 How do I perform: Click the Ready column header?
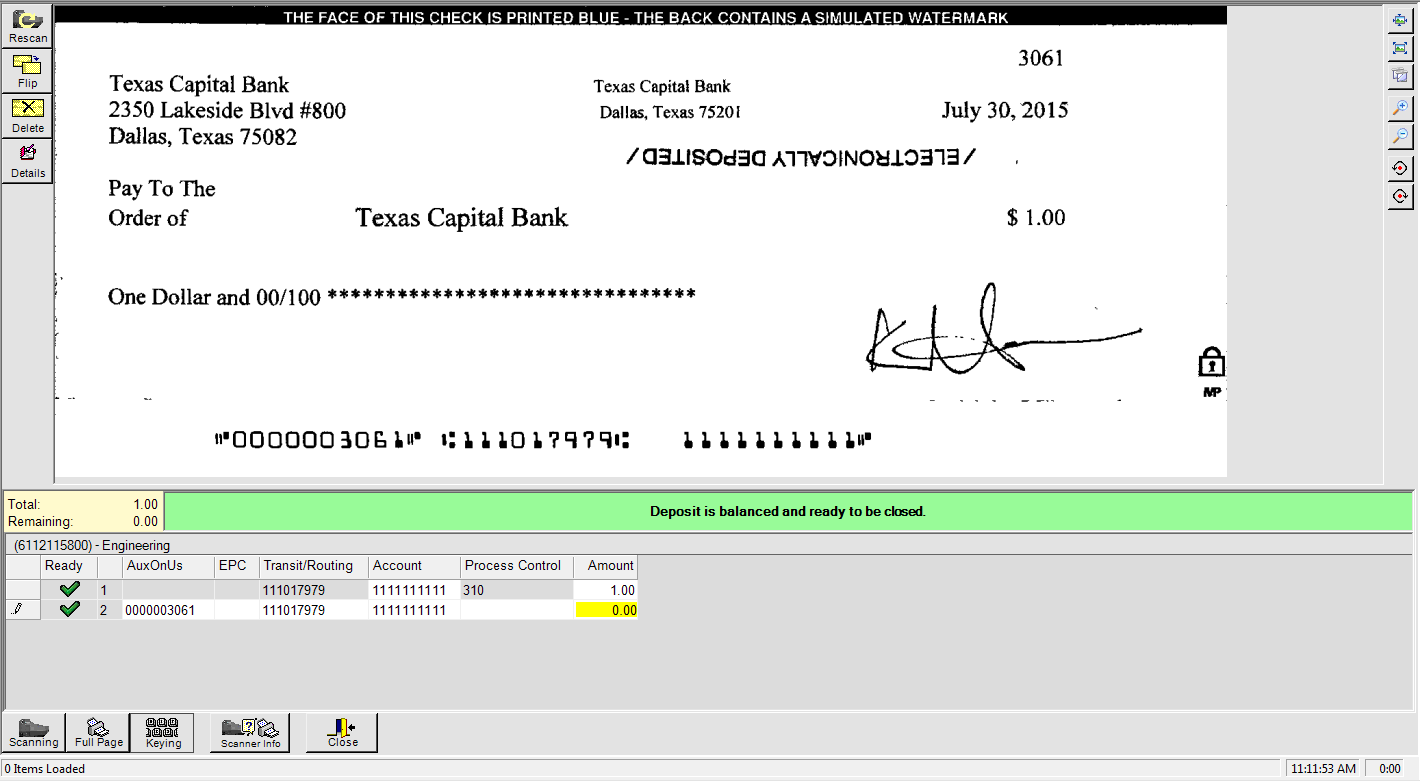(x=69, y=566)
